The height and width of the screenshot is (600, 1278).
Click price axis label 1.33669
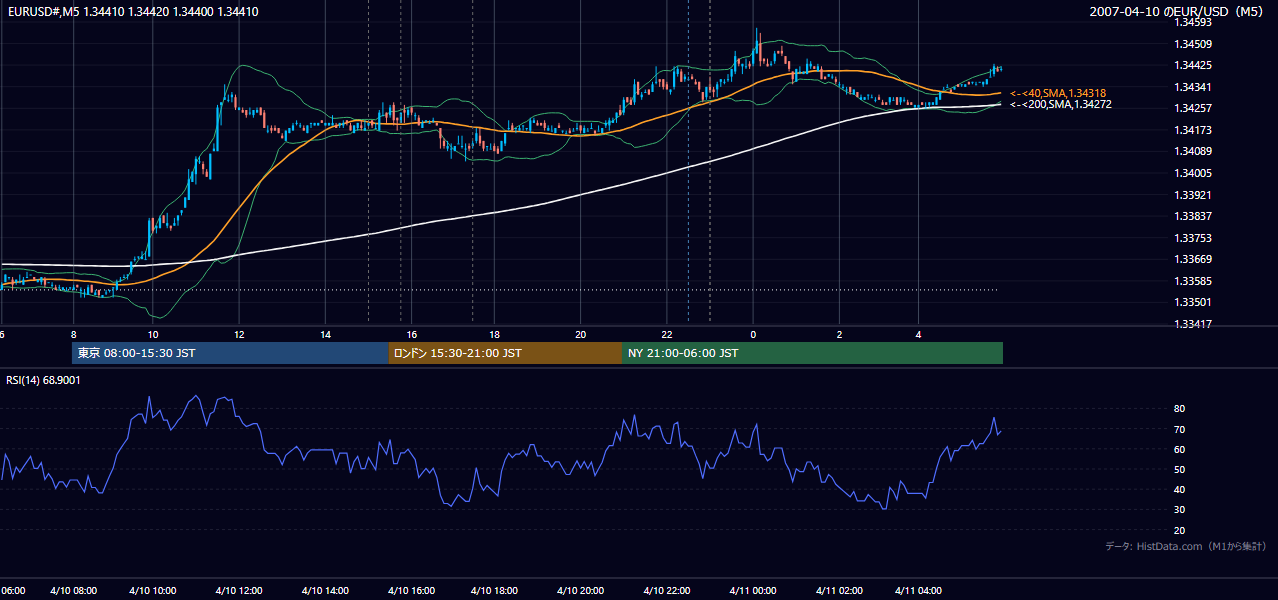point(1193,260)
